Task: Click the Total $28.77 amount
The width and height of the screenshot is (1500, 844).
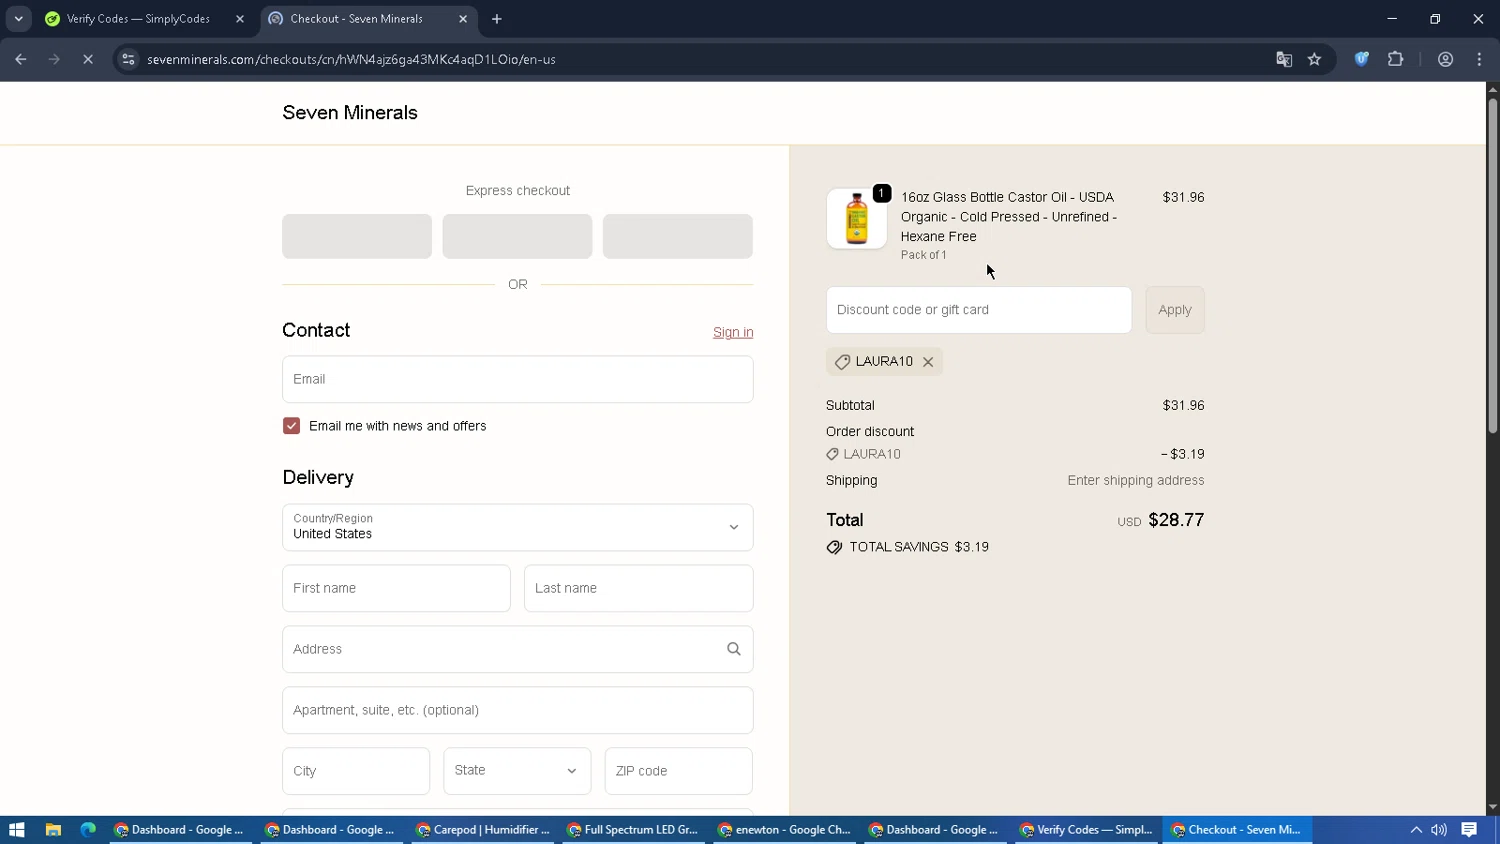Action: pos(1176,520)
